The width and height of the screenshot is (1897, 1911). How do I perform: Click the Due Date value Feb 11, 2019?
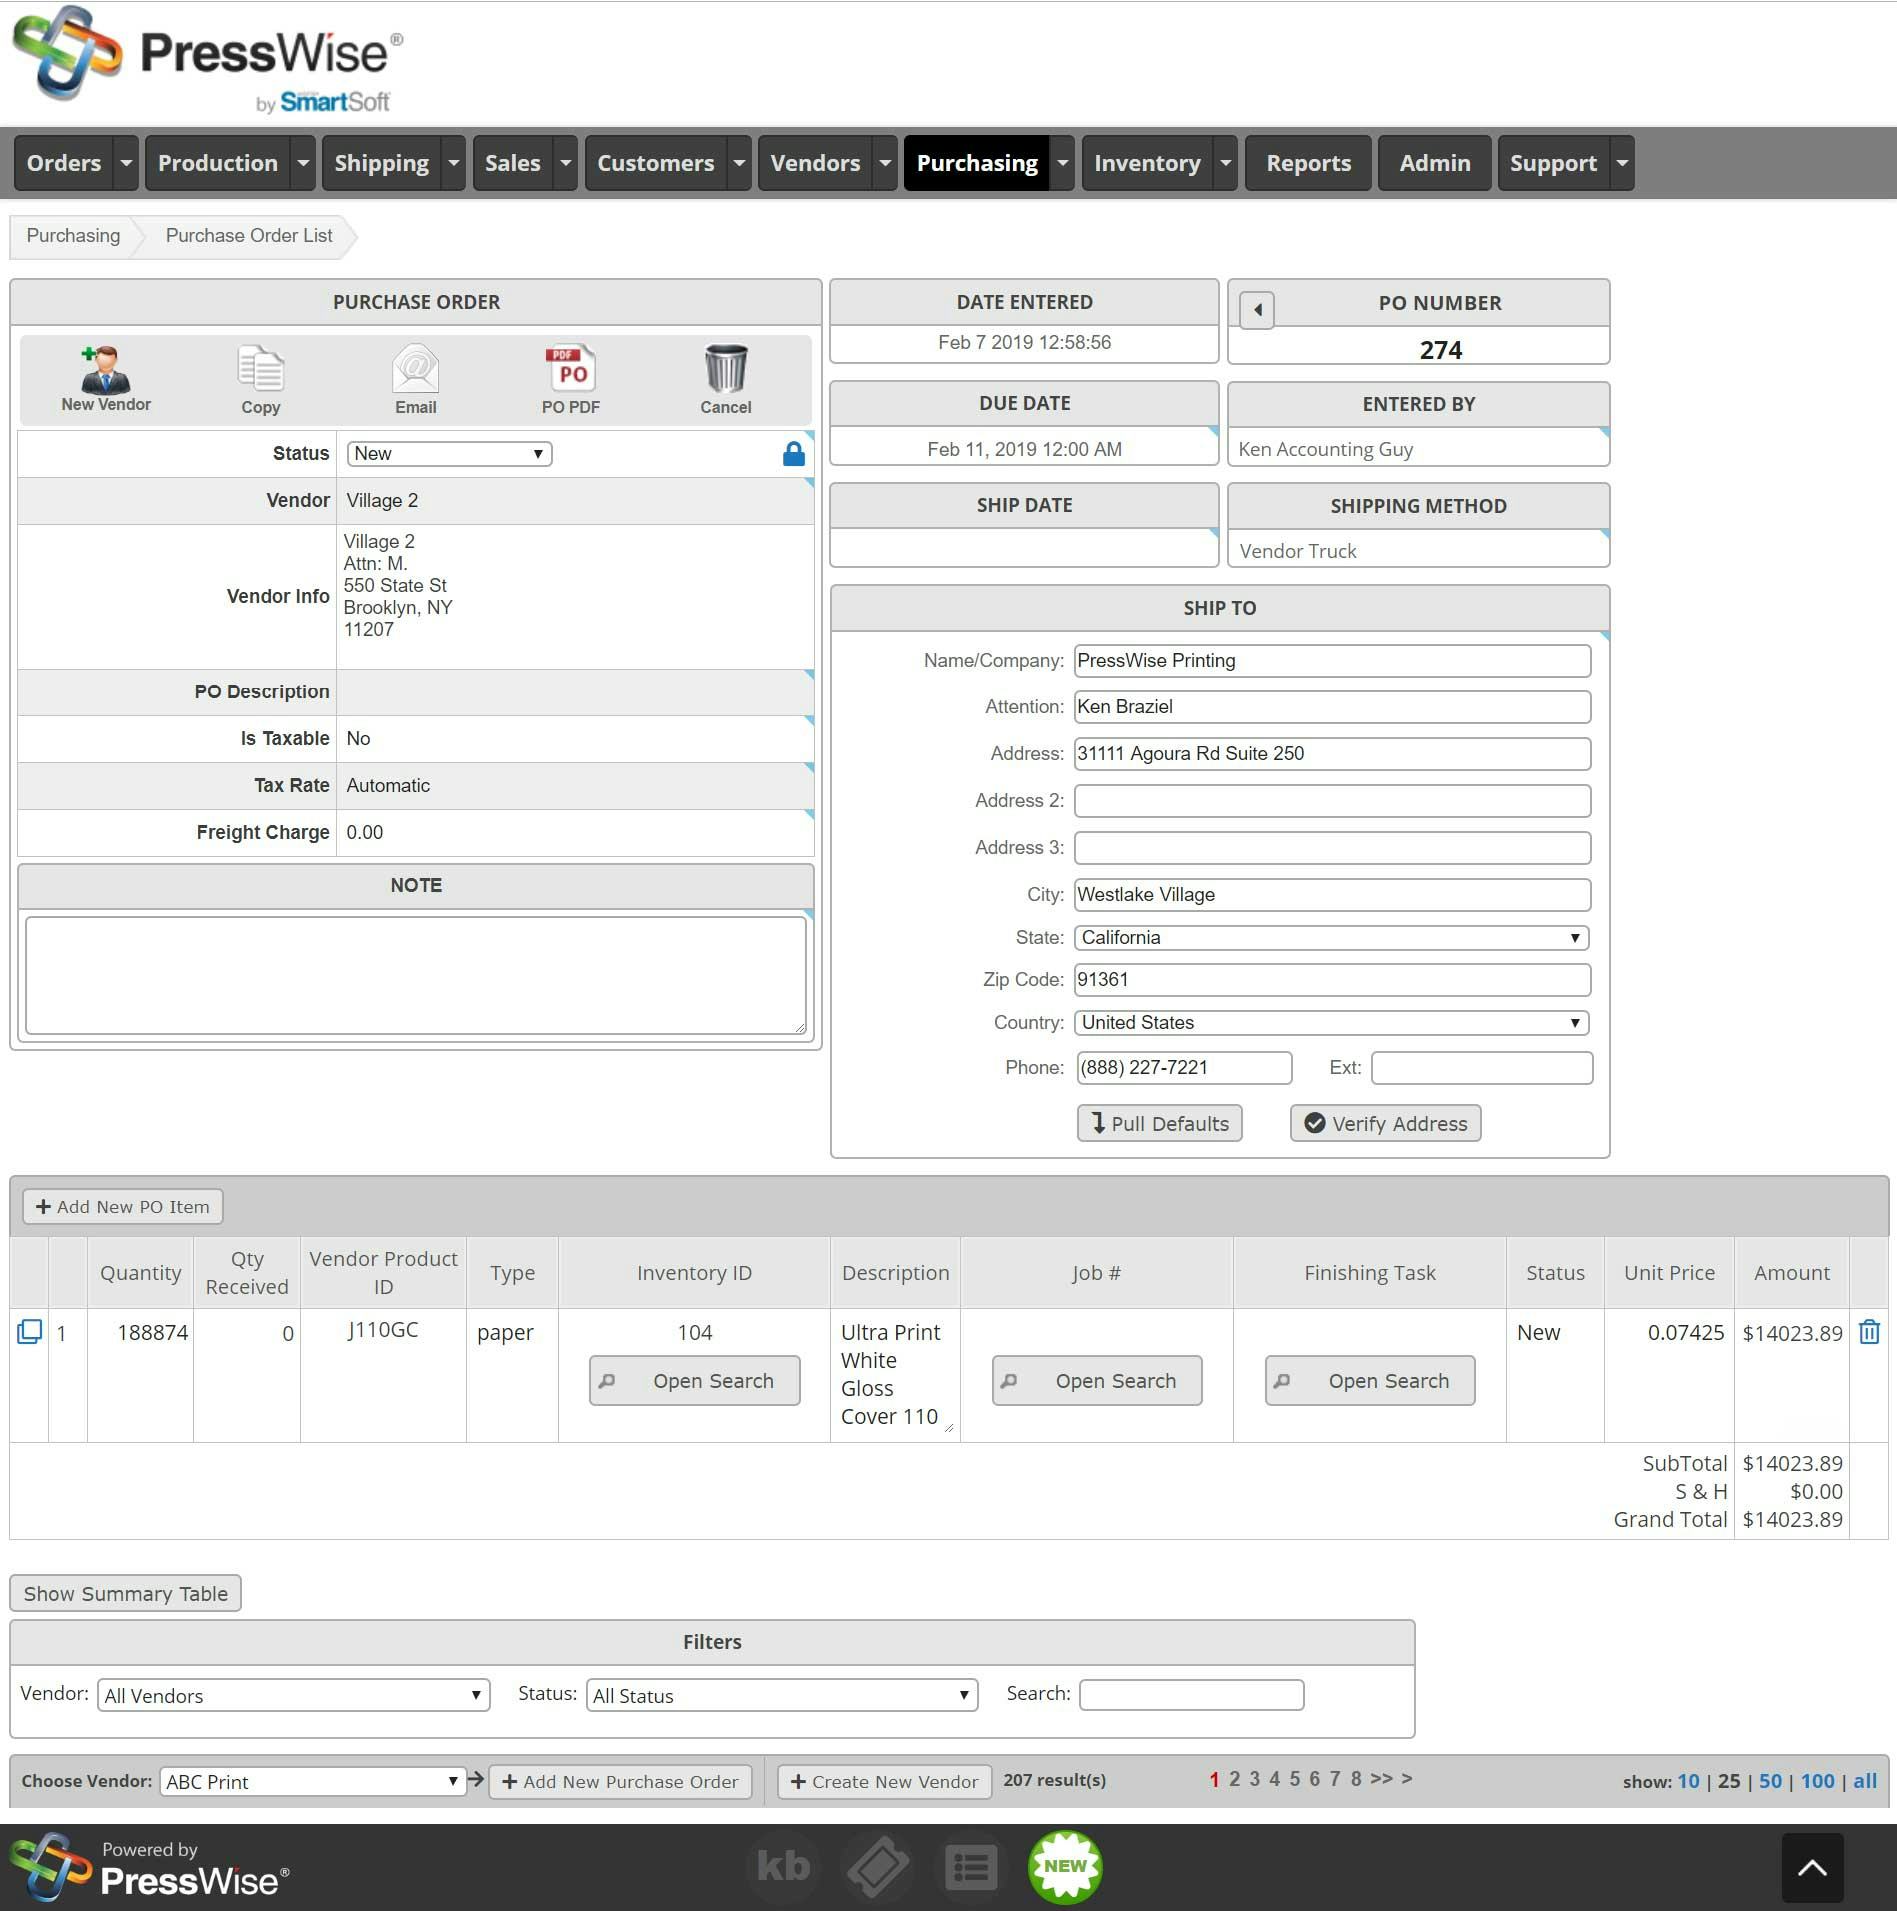pos(1024,449)
